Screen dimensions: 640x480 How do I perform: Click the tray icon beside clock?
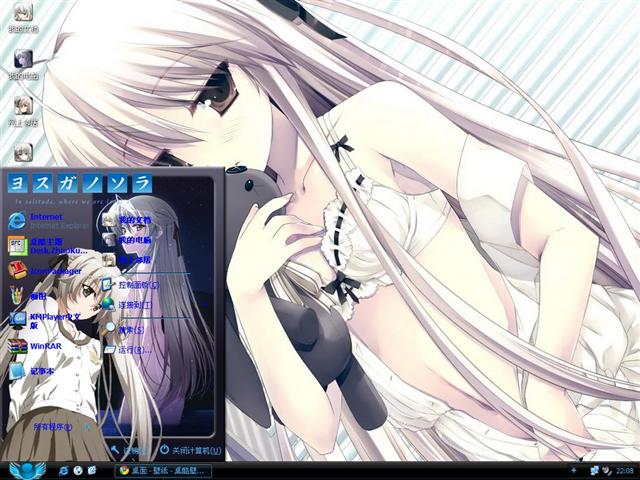click(x=607, y=471)
